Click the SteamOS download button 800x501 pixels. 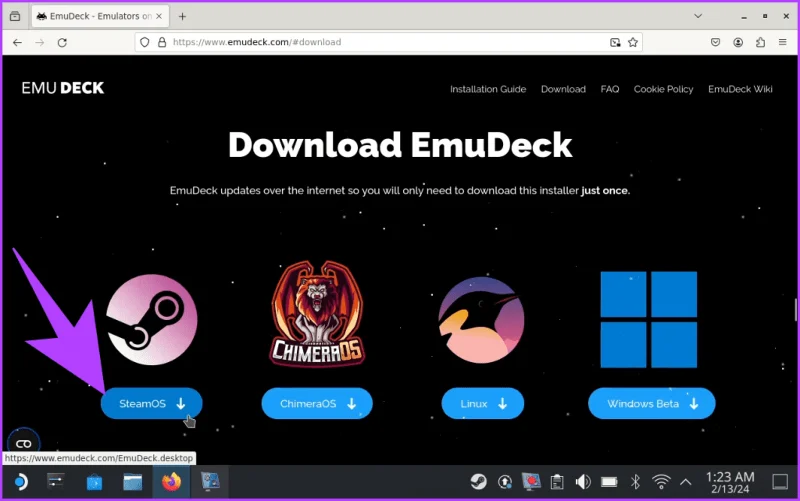click(x=152, y=404)
